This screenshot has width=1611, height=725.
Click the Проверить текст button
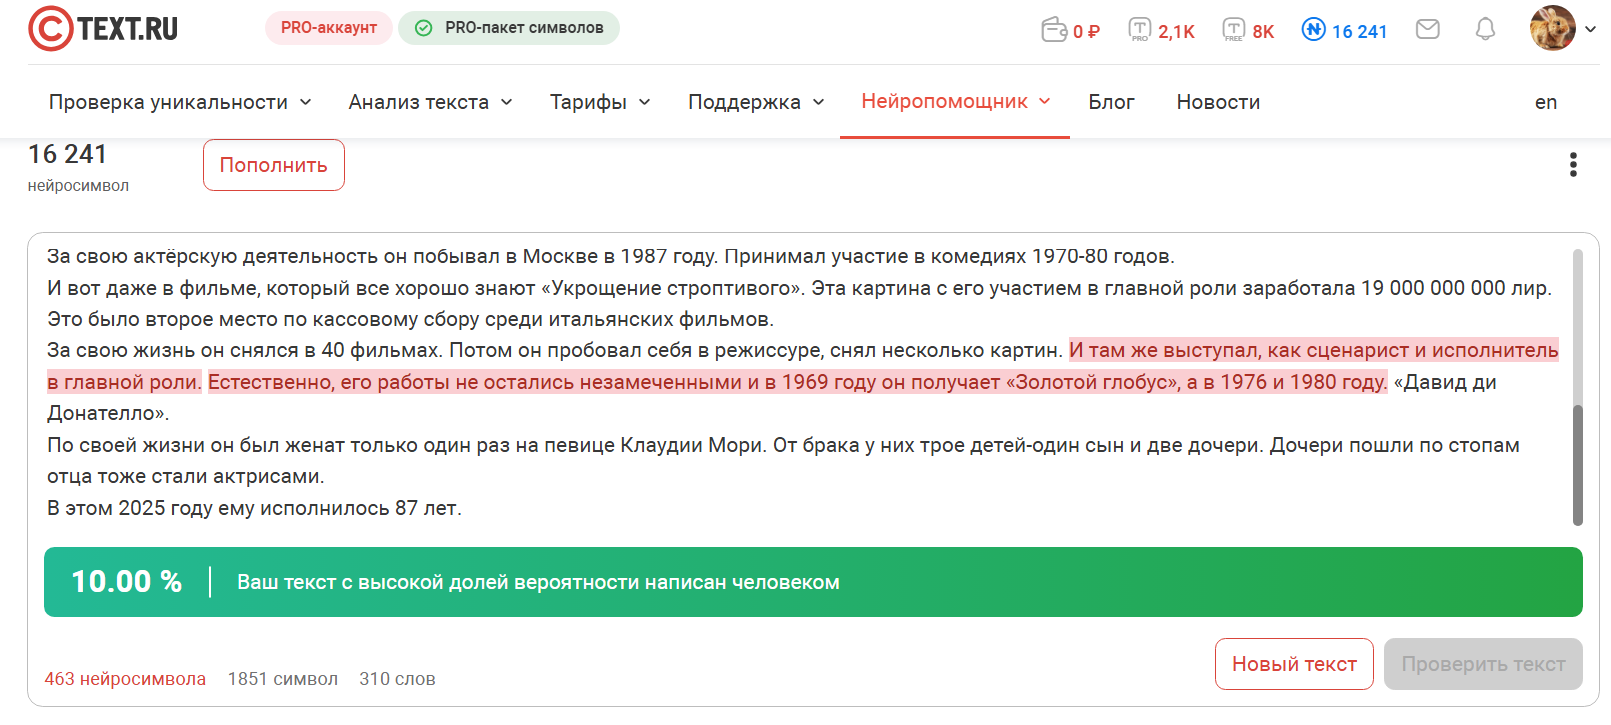point(1483,664)
